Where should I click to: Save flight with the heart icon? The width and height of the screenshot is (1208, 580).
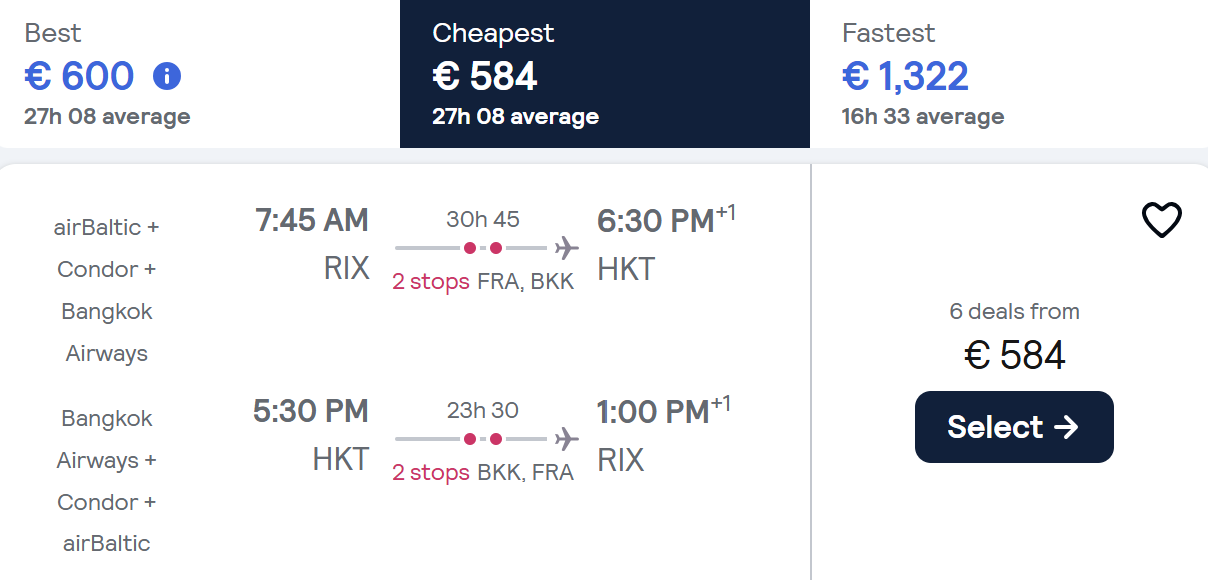[1161, 220]
